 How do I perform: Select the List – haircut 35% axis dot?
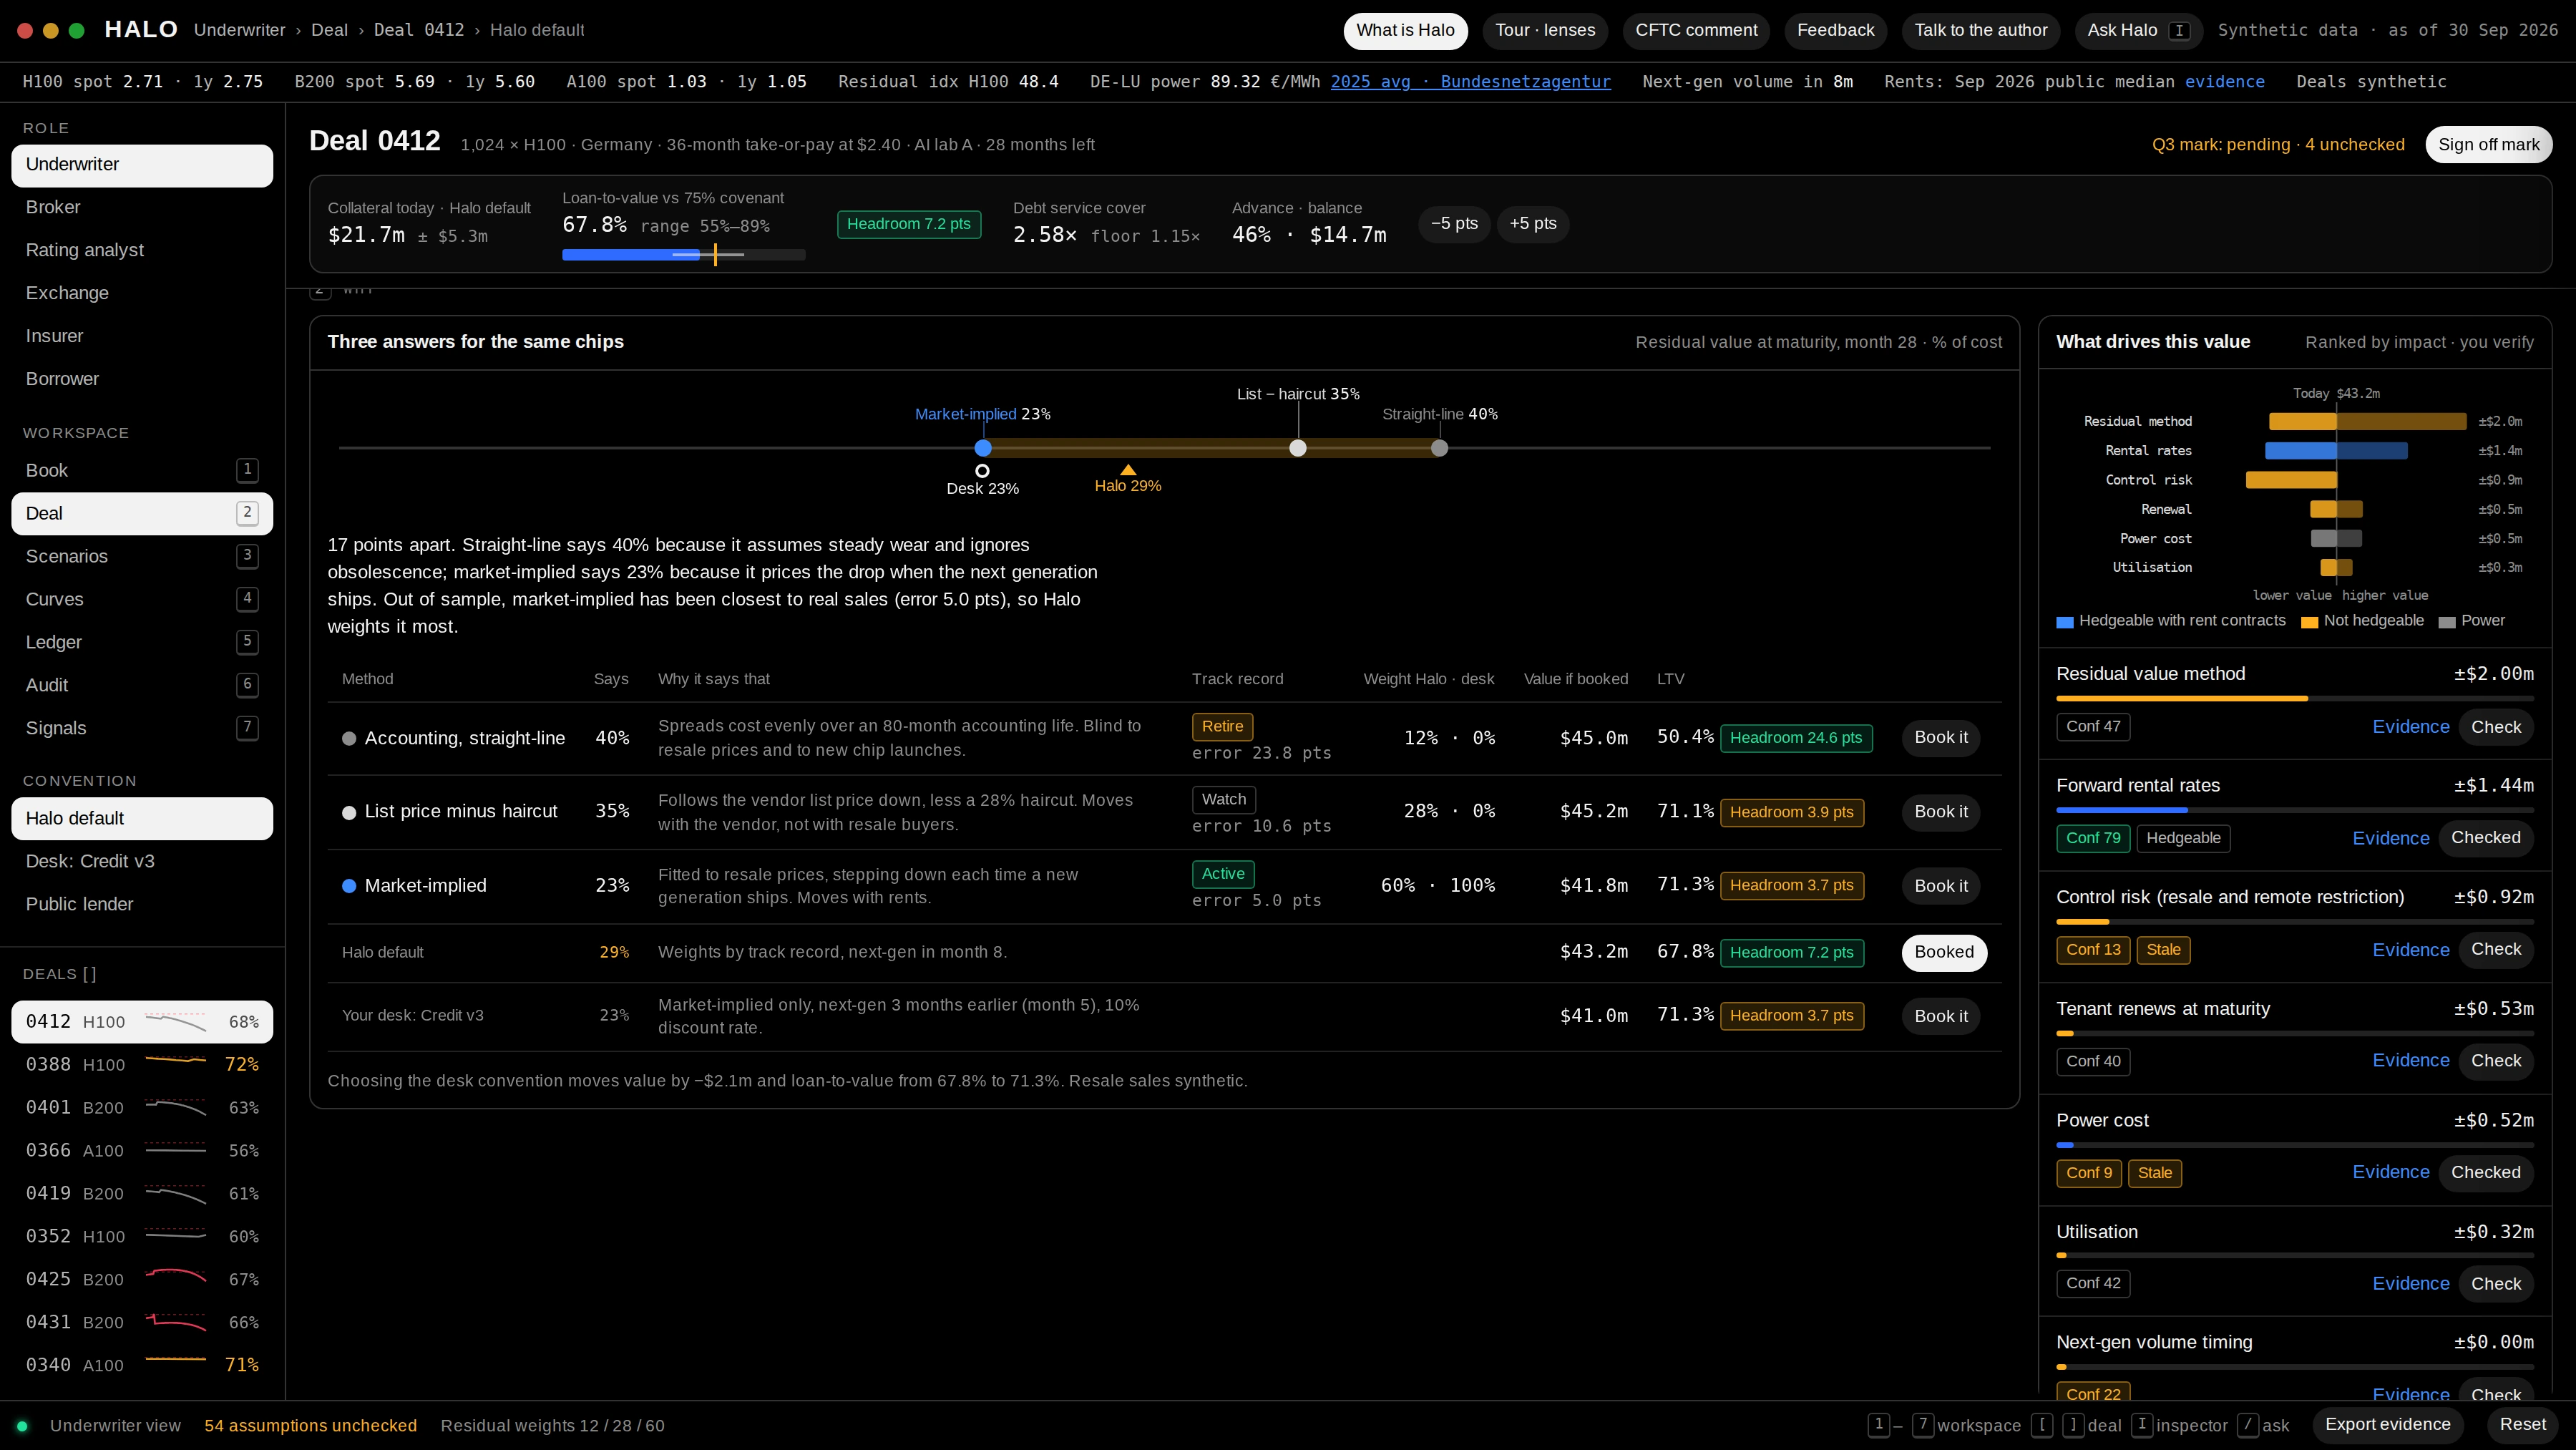(x=1298, y=448)
